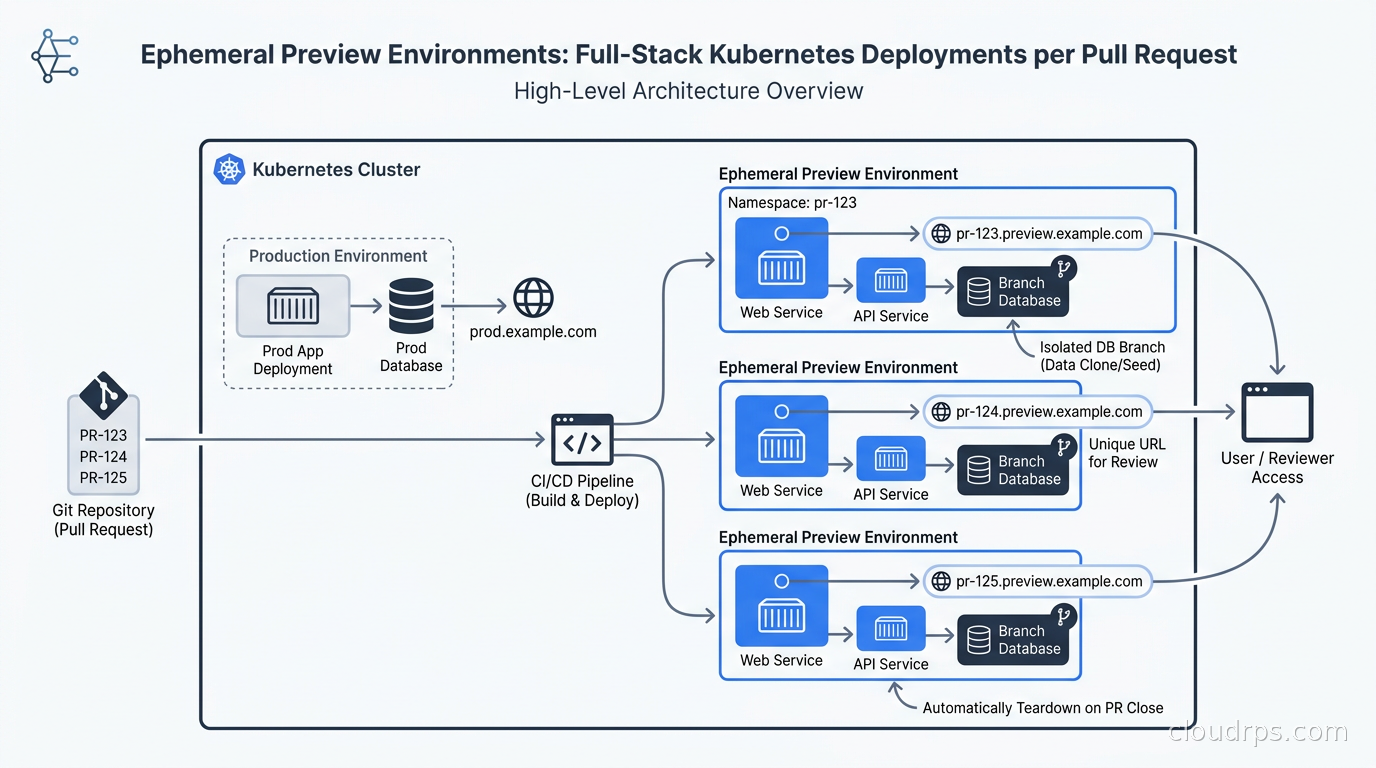
Task: Click the git branch badge on pr-123 Branch Database
Action: [1063, 268]
